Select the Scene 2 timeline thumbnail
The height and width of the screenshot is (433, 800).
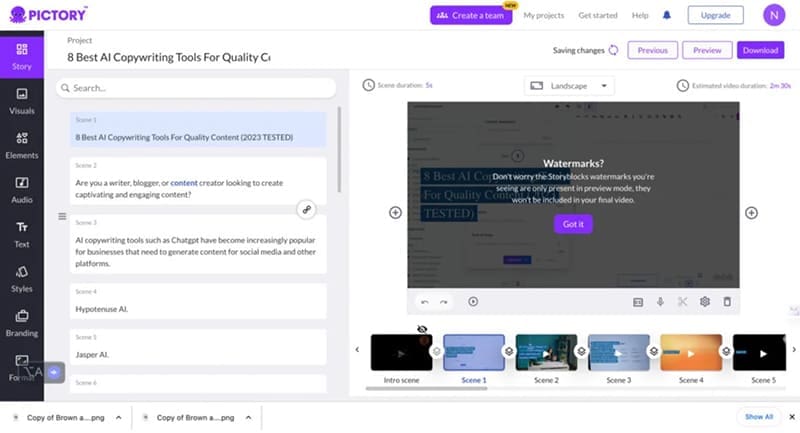[x=546, y=352]
